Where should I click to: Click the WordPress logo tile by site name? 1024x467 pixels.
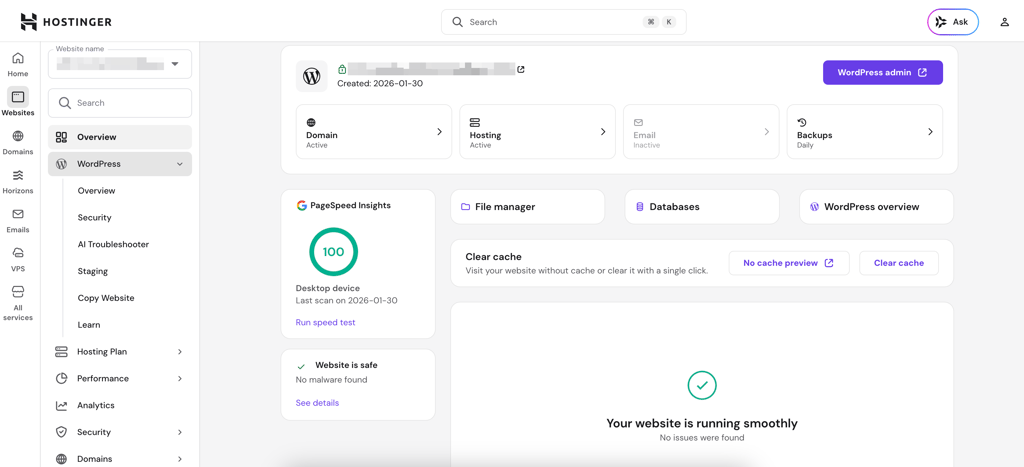(312, 76)
